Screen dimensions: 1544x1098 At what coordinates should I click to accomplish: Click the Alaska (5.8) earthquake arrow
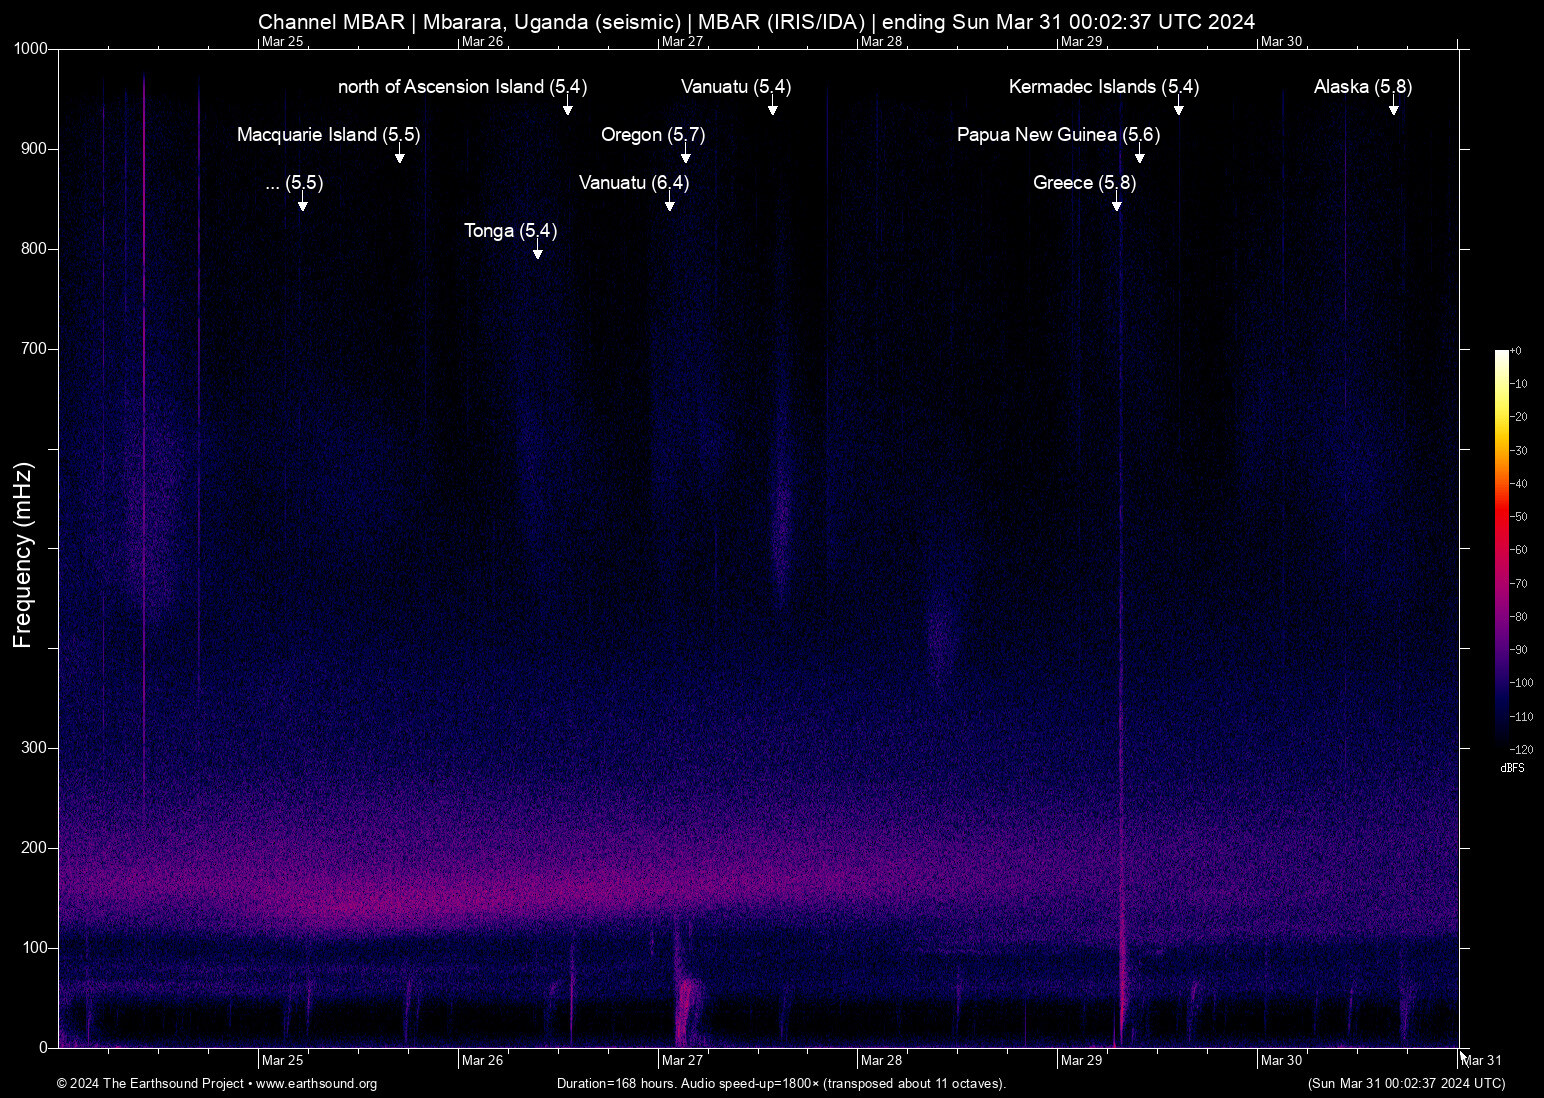pyautogui.click(x=1396, y=110)
